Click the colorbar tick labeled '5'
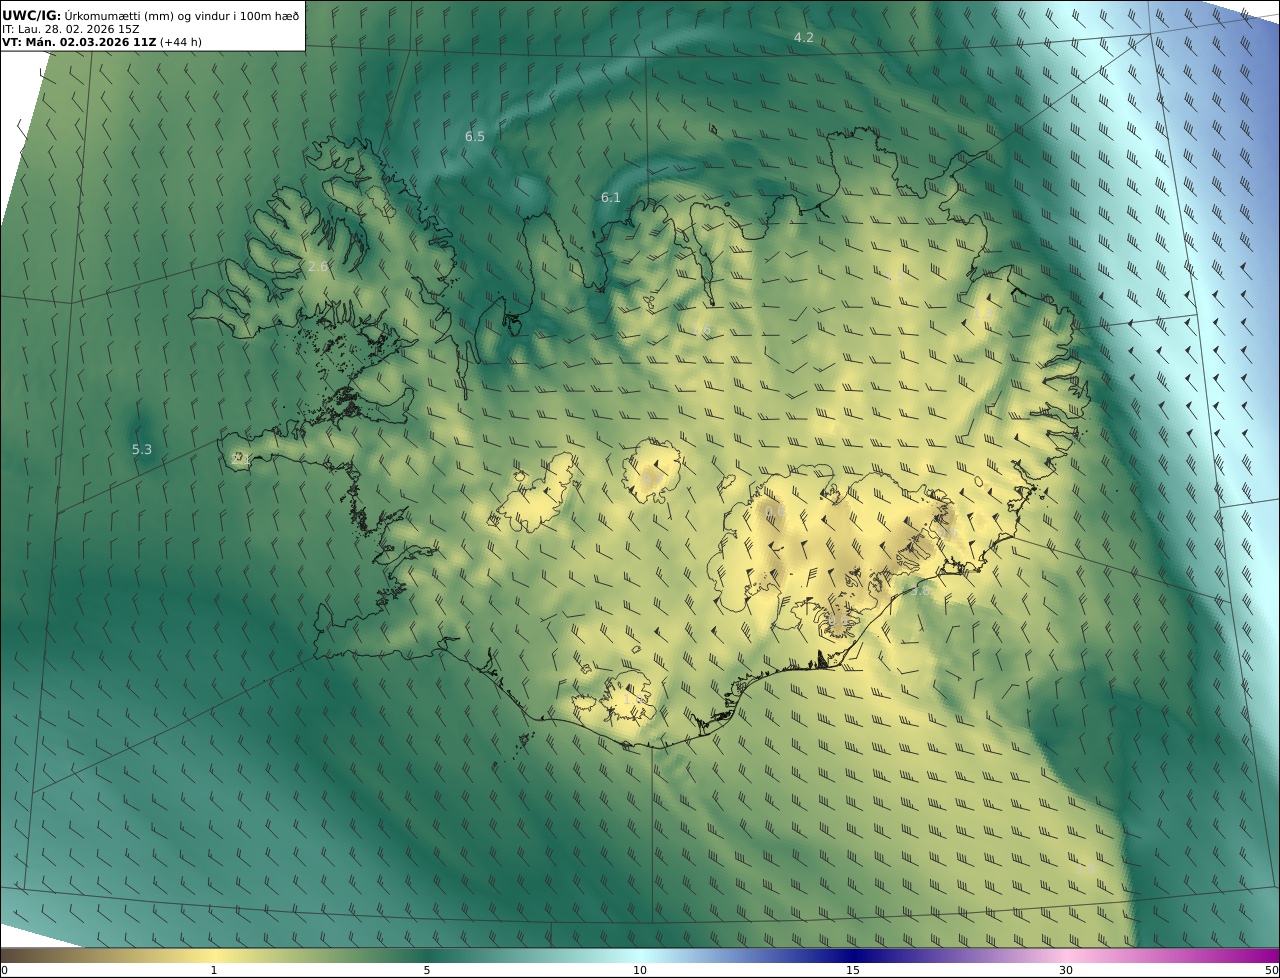1280x978 pixels. [x=427, y=970]
